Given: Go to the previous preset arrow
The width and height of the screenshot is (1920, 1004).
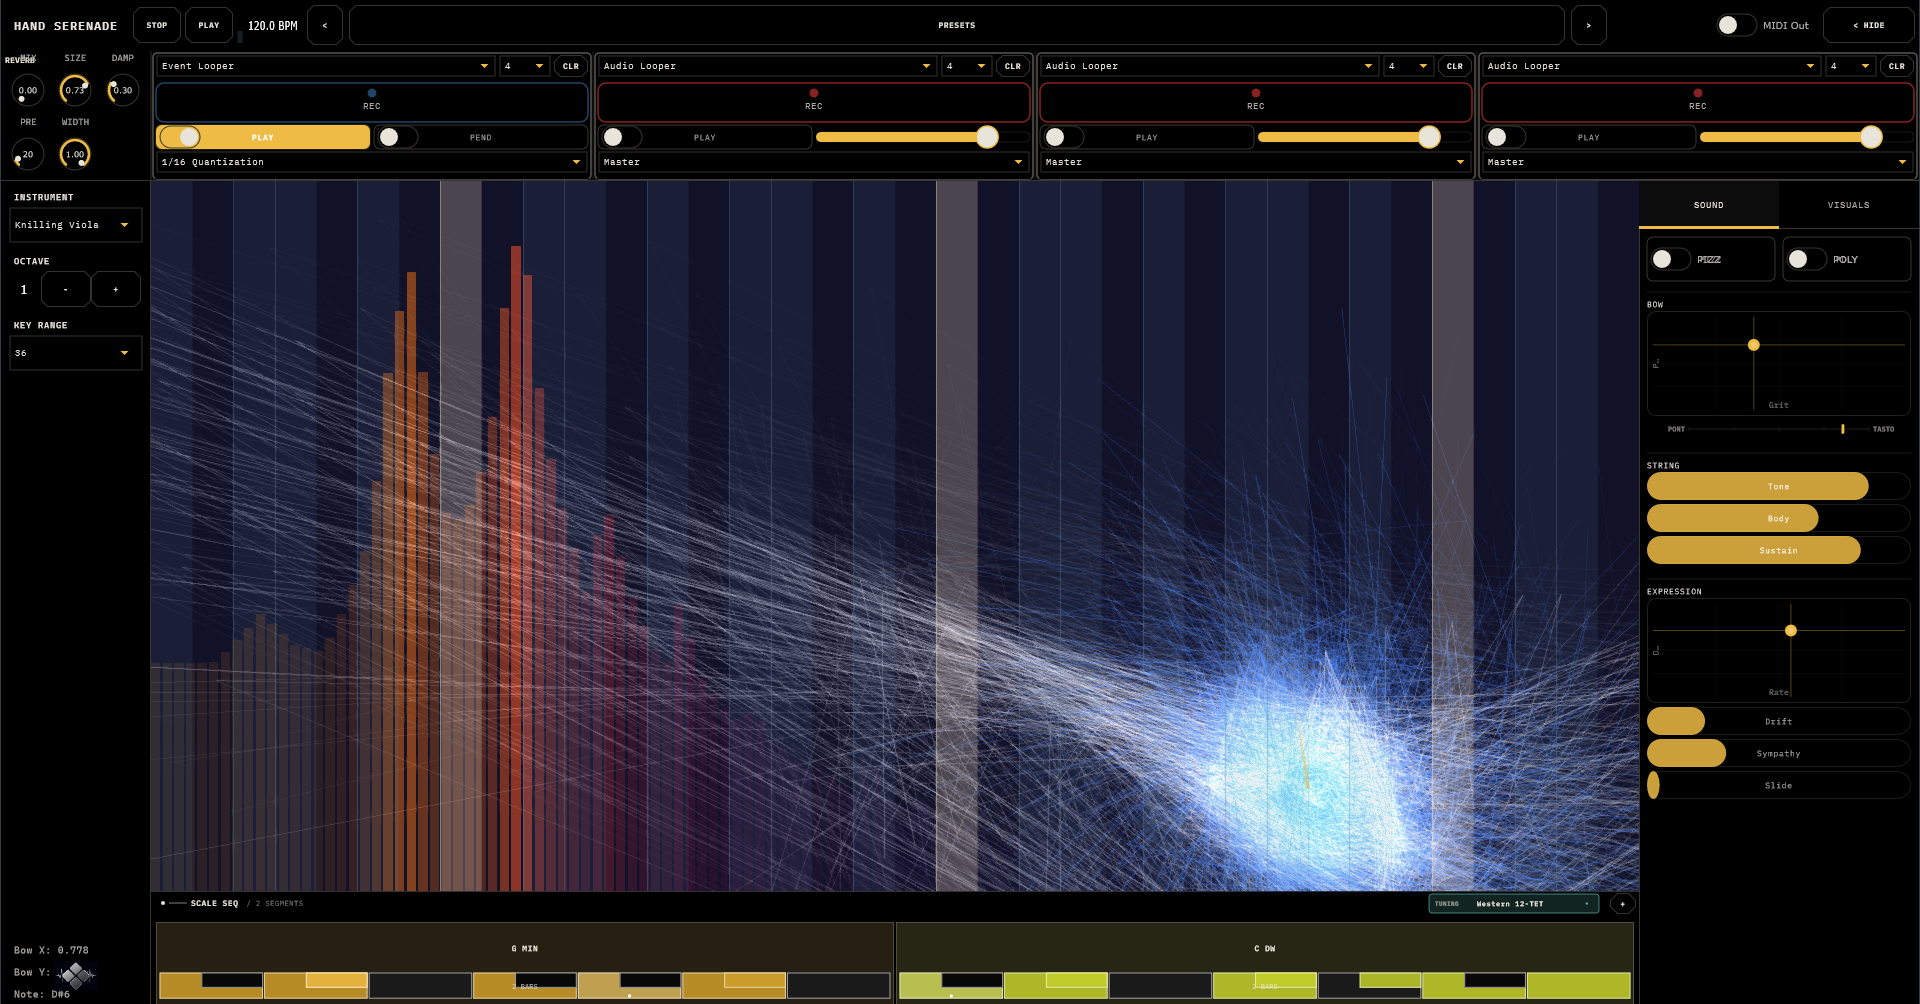Looking at the screenshot, I should click(325, 25).
